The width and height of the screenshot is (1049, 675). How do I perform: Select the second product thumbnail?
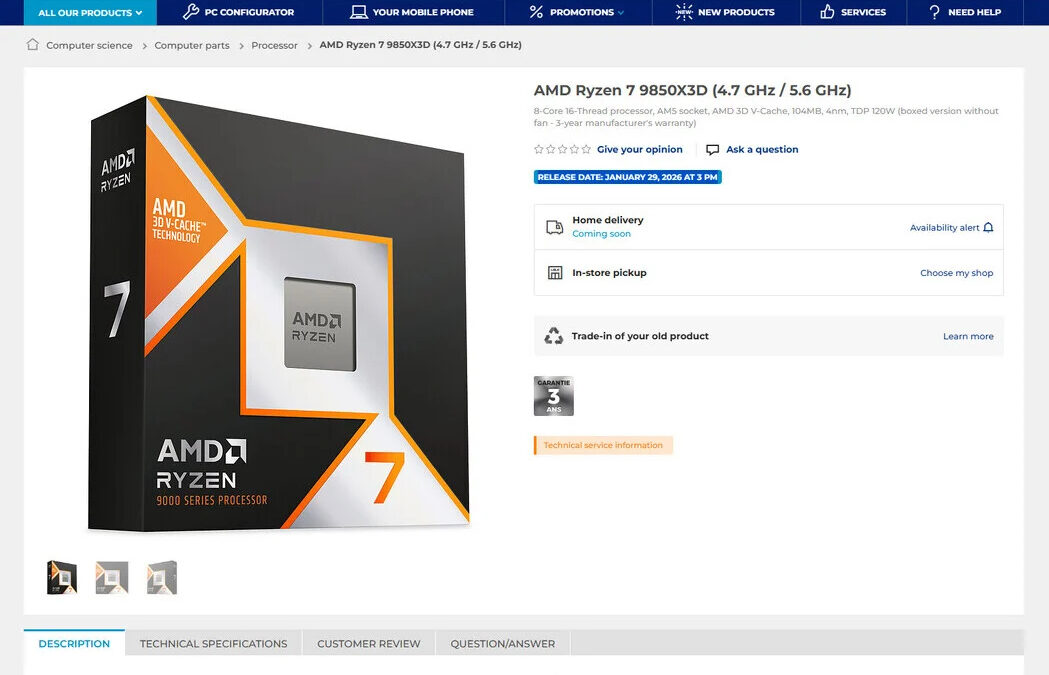click(111, 576)
